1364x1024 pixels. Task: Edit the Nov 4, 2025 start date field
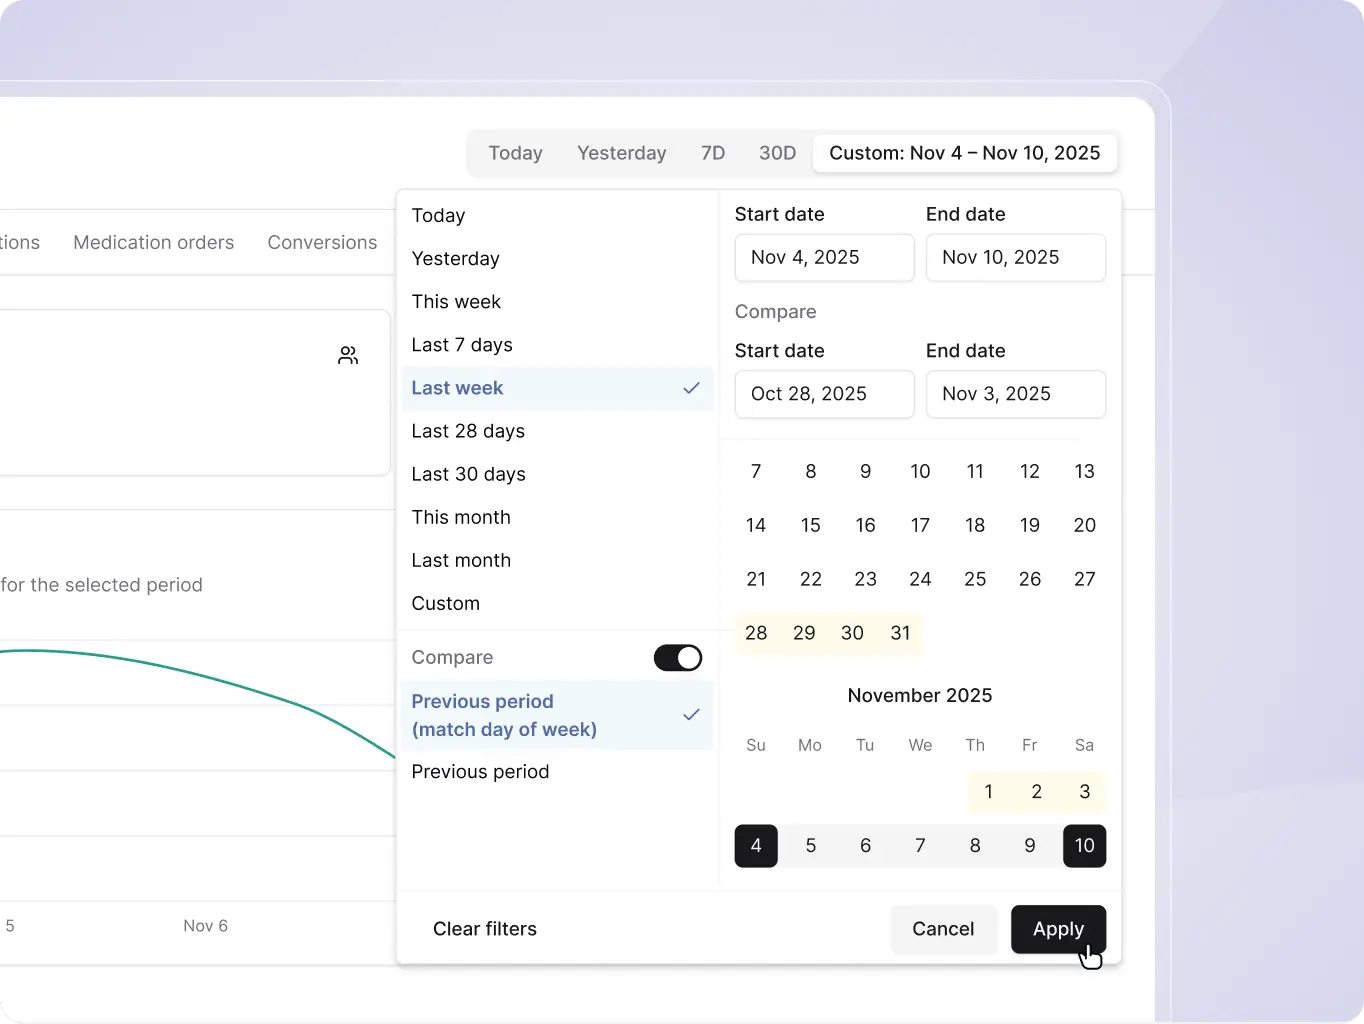824,257
